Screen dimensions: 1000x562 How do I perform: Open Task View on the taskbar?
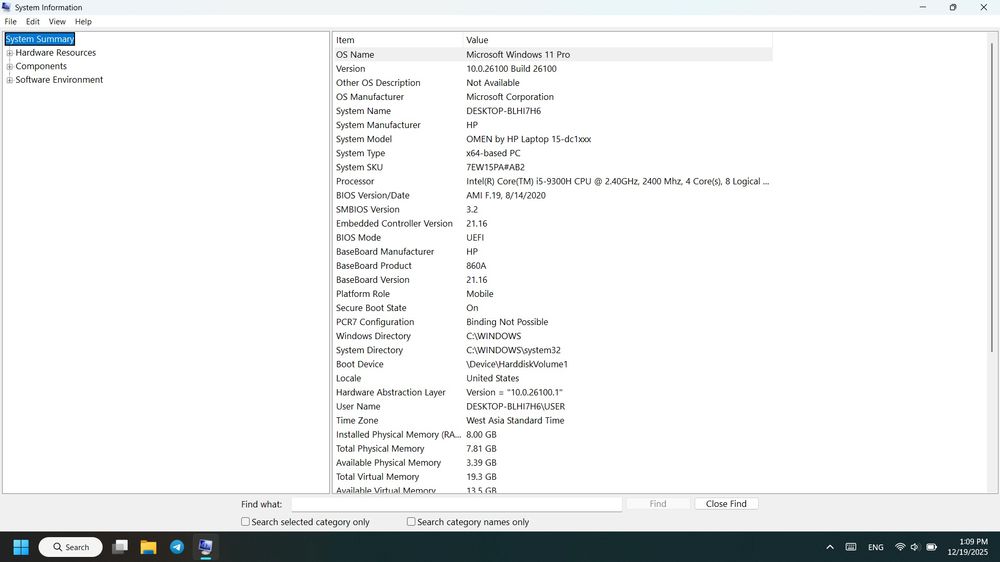[120, 547]
